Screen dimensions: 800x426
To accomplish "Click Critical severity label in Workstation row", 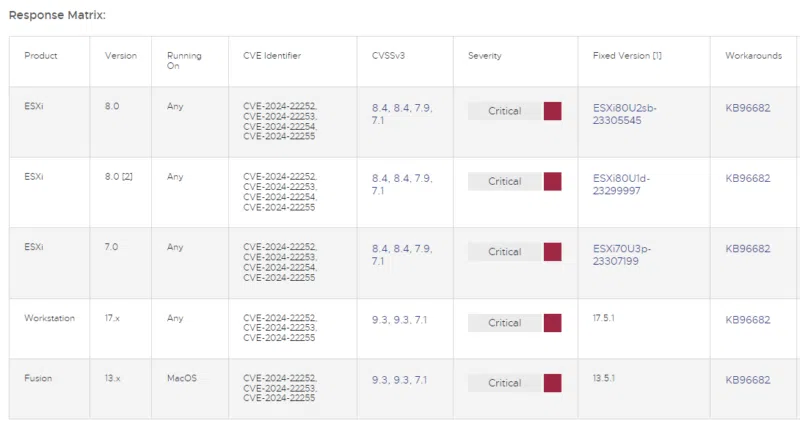I will (x=505, y=322).
